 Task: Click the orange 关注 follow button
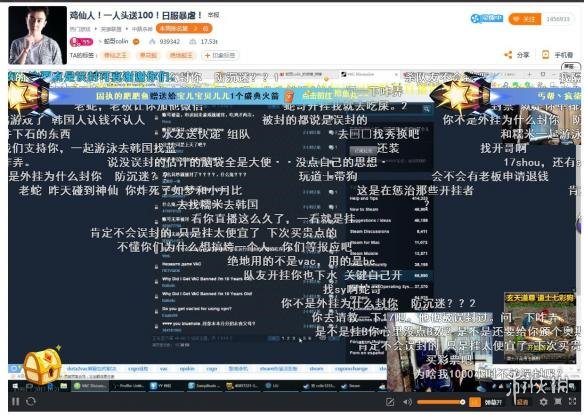tap(524, 19)
